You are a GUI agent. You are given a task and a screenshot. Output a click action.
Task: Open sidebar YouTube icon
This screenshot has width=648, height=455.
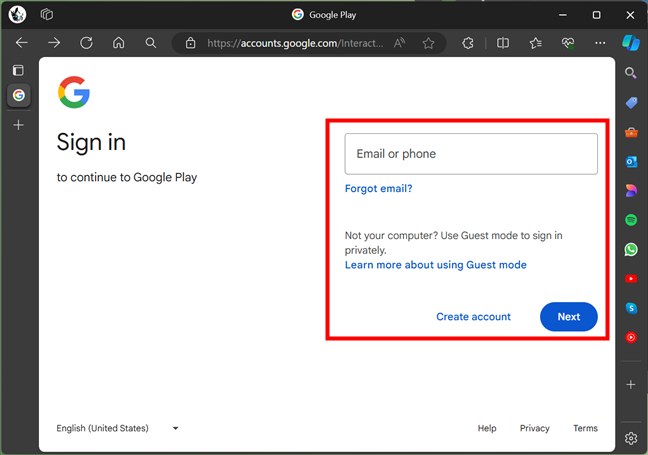(631, 279)
